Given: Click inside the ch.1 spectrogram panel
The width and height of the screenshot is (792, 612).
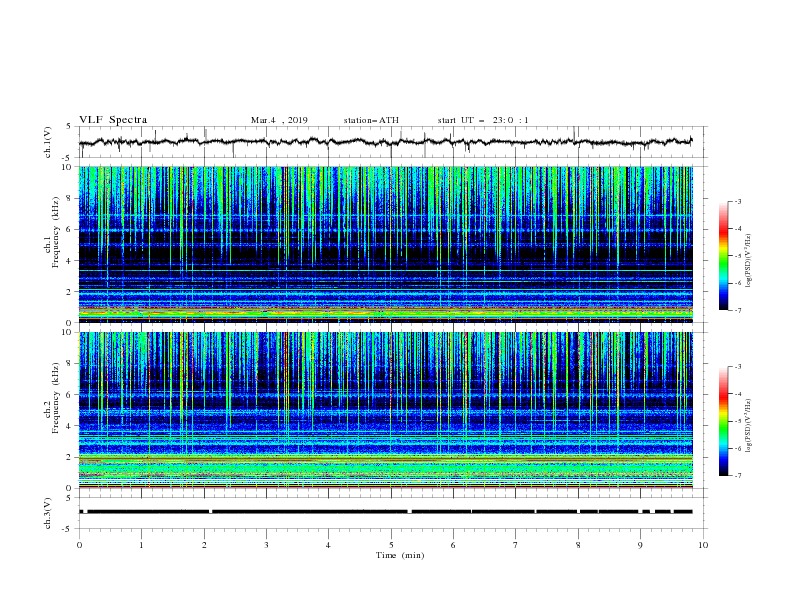Looking at the screenshot, I should click(385, 244).
